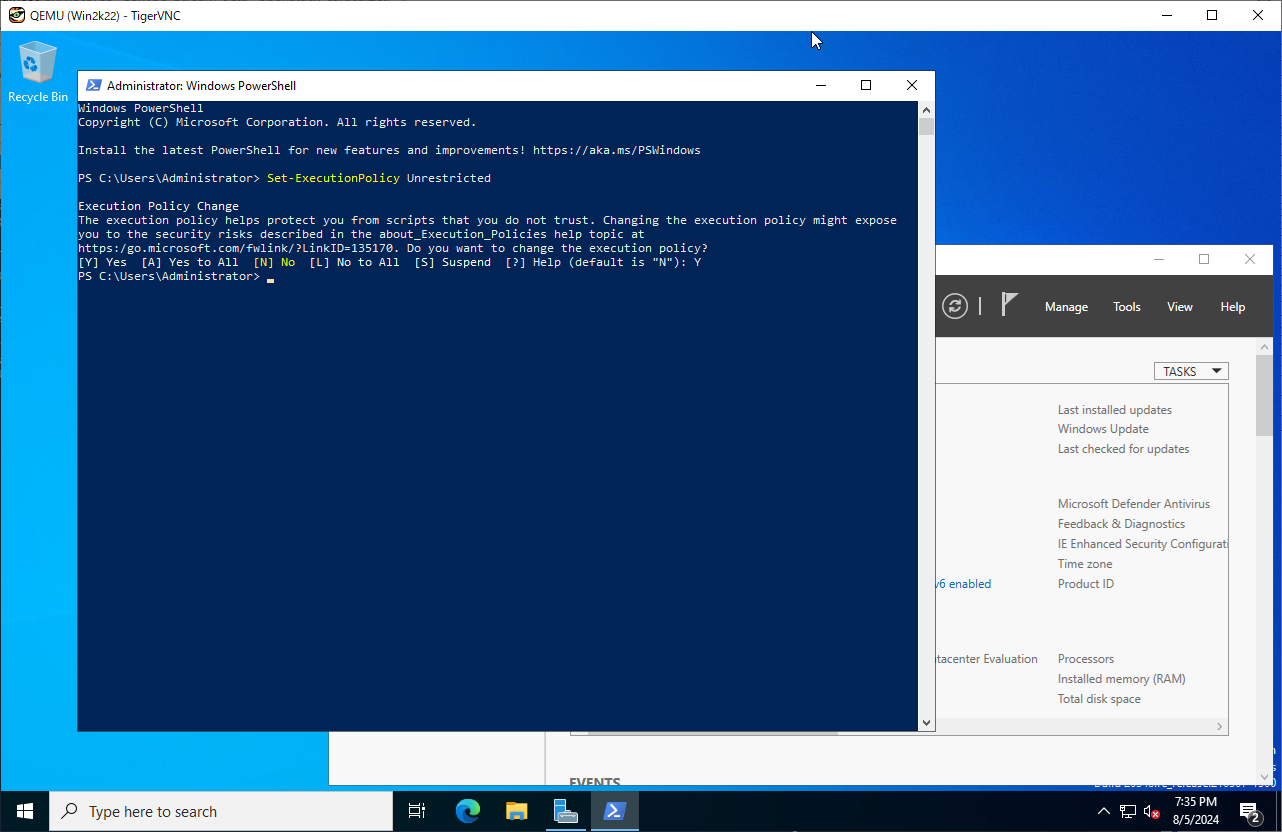Click 'Set-ExecutionPolicy' command text in PowerShell

click(x=333, y=178)
